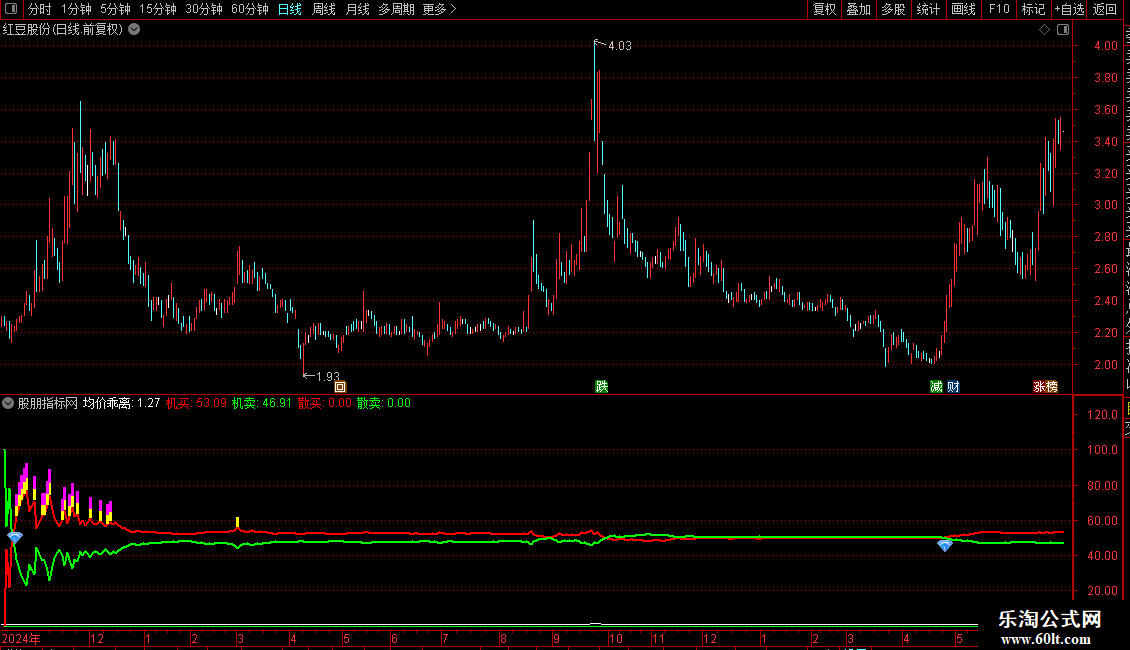The height and width of the screenshot is (650, 1130).
Task: Click the blue 财 event marker
Action: pyautogui.click(x=953, y=387)
